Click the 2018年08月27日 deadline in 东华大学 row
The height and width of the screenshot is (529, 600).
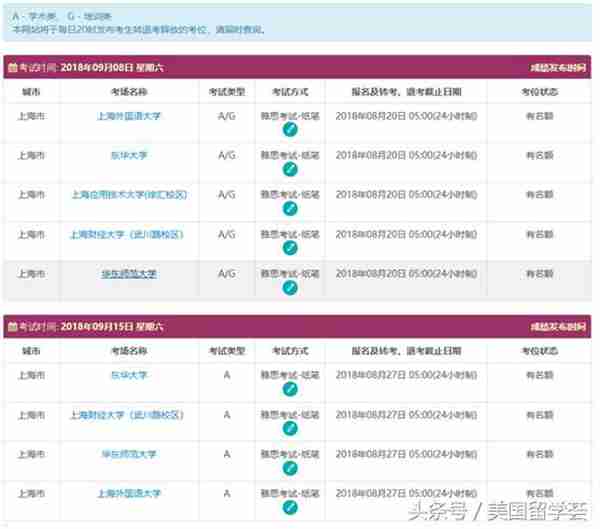pyautogui.click(x=406, y=375)
